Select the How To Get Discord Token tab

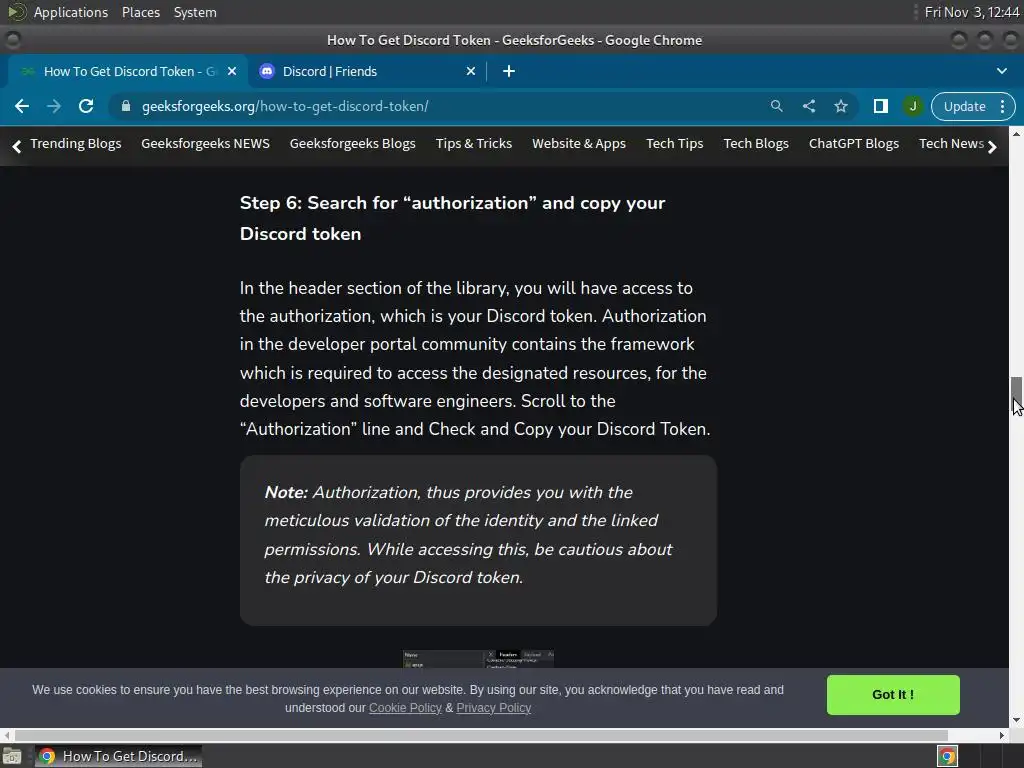127,71
